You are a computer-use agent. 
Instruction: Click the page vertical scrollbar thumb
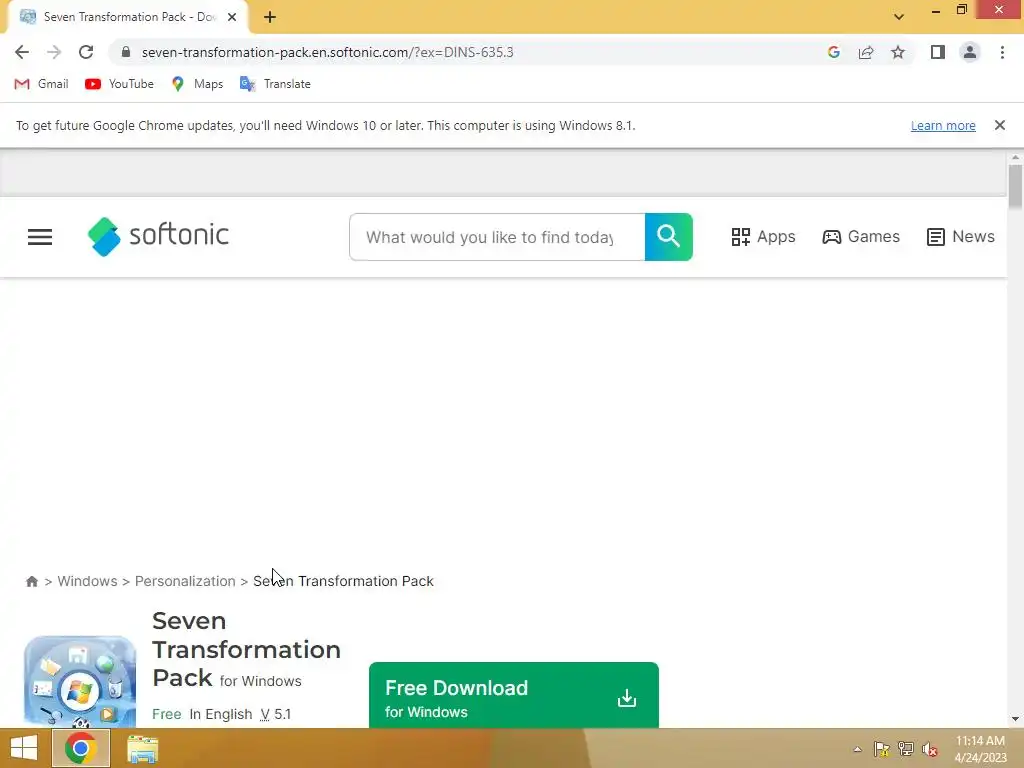tap(1015, 187)
